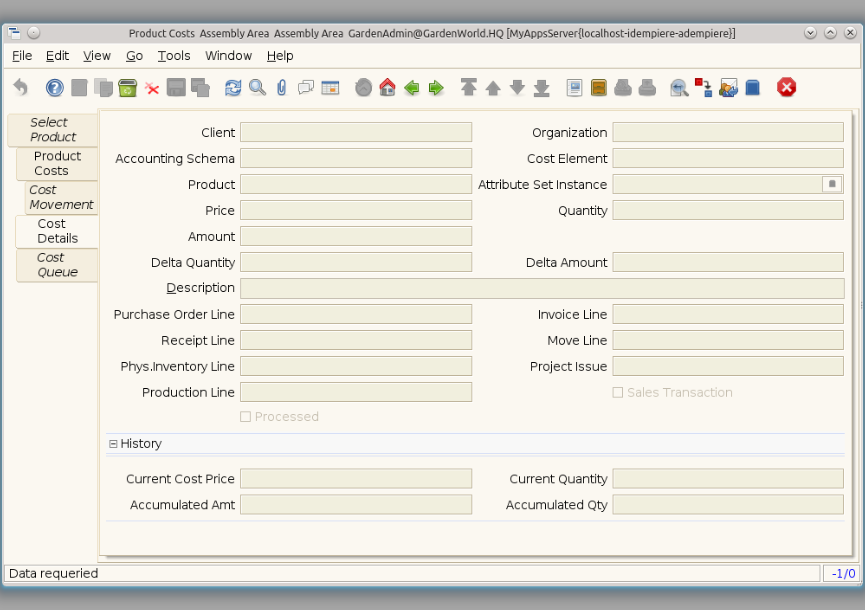Click the red X delete-selection icon
Viewport: 865px width, 610px height.
152,87
